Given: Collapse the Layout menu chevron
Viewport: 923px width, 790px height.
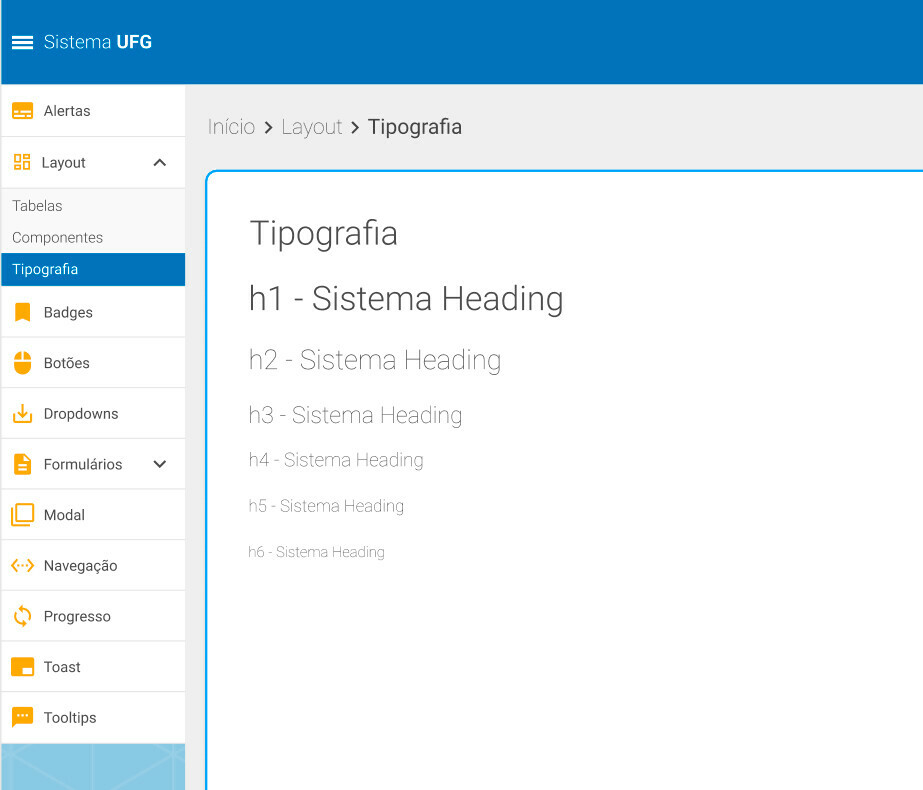Looking at the screenshot, I should click(160, 162).
